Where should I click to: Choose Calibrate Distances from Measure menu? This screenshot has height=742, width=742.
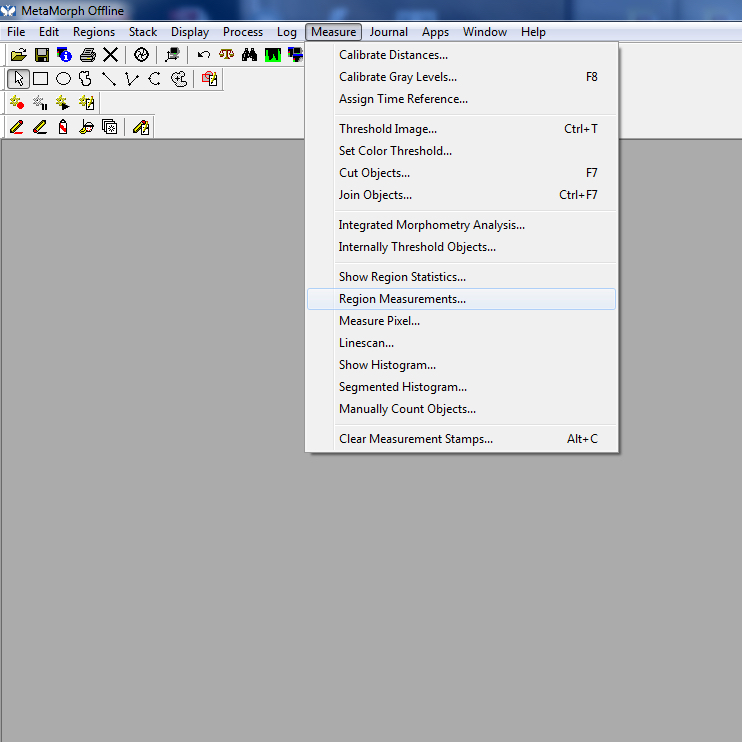pos(461,55)
